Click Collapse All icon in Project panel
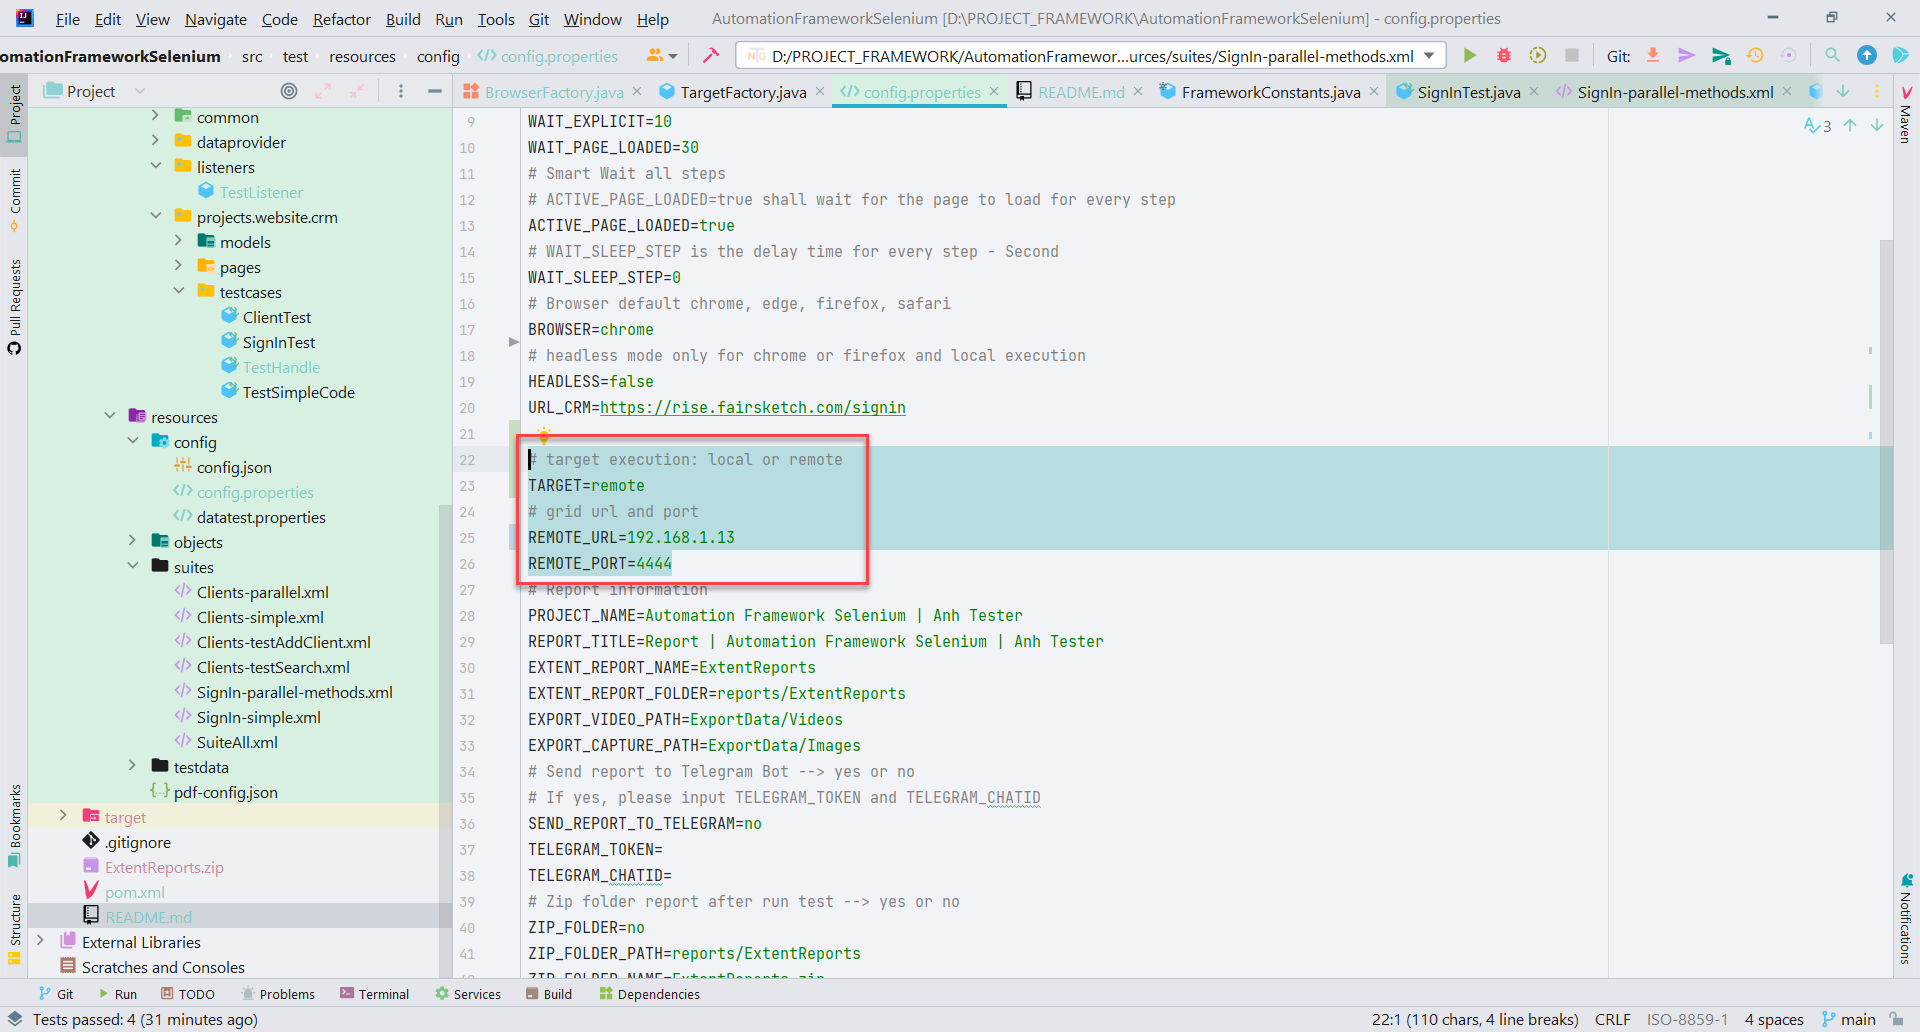The height and width of the screenshot is (1032, 1920). point(357,91)
